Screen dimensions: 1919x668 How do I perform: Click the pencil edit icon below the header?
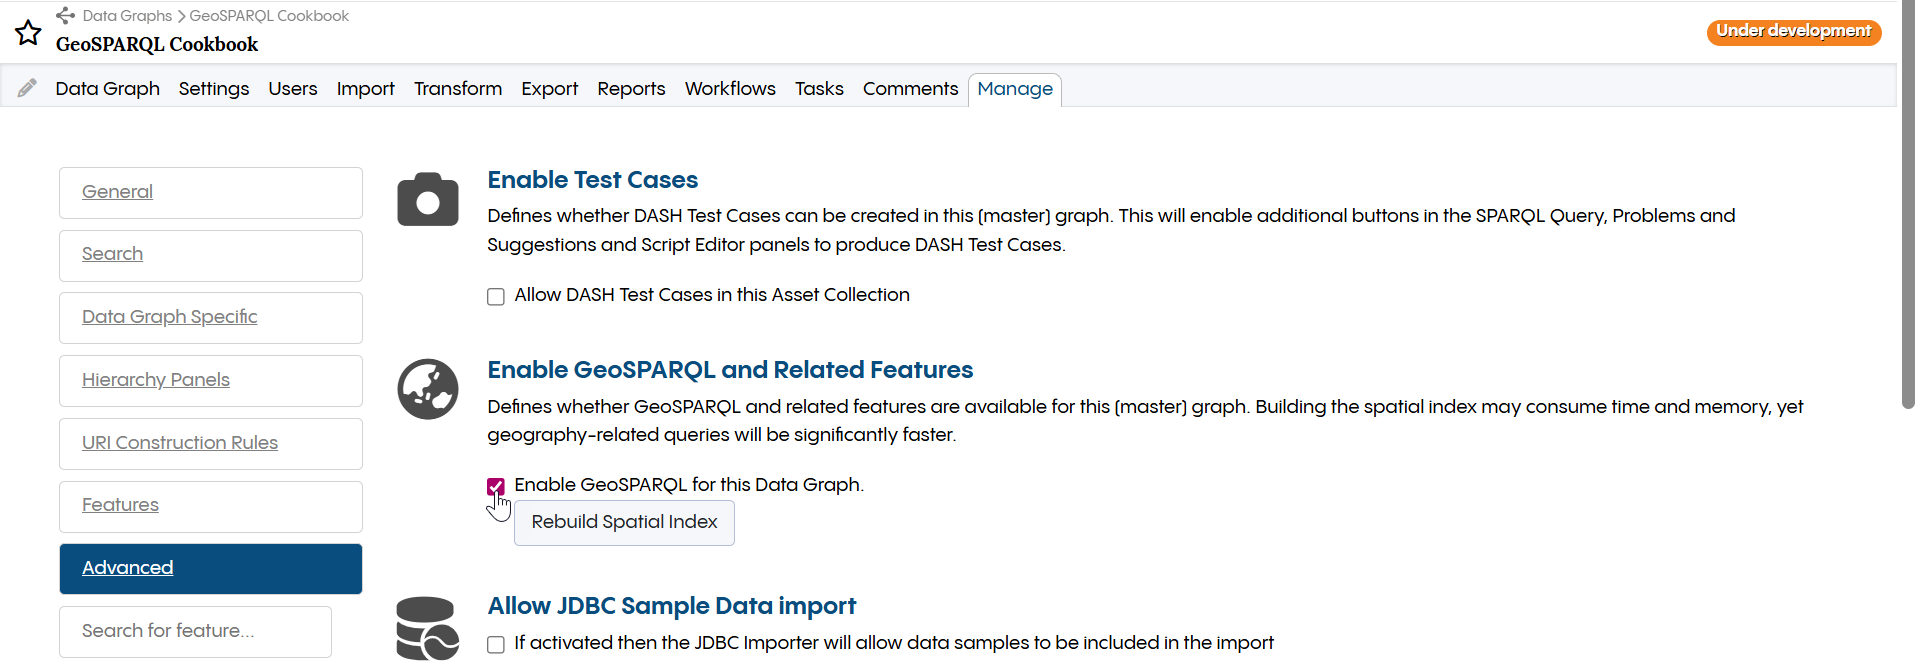point(27,86)
